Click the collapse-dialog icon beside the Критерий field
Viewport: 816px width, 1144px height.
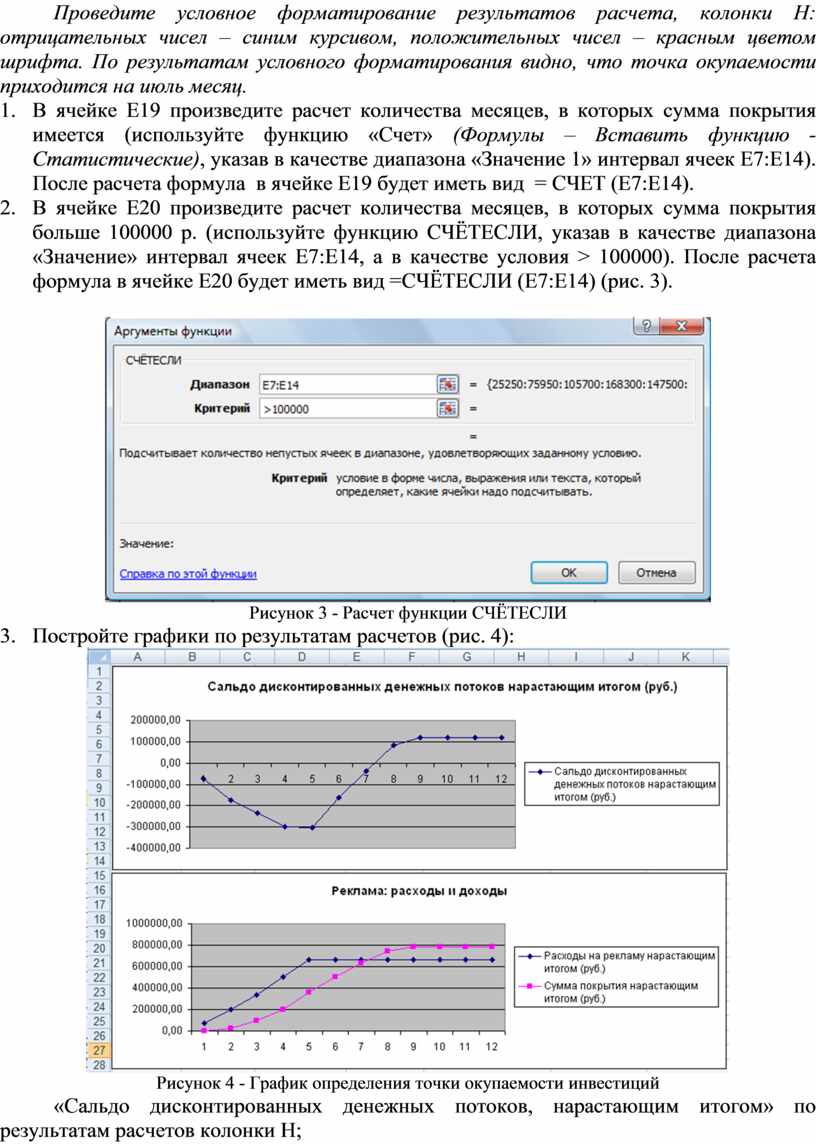point(447,409)
